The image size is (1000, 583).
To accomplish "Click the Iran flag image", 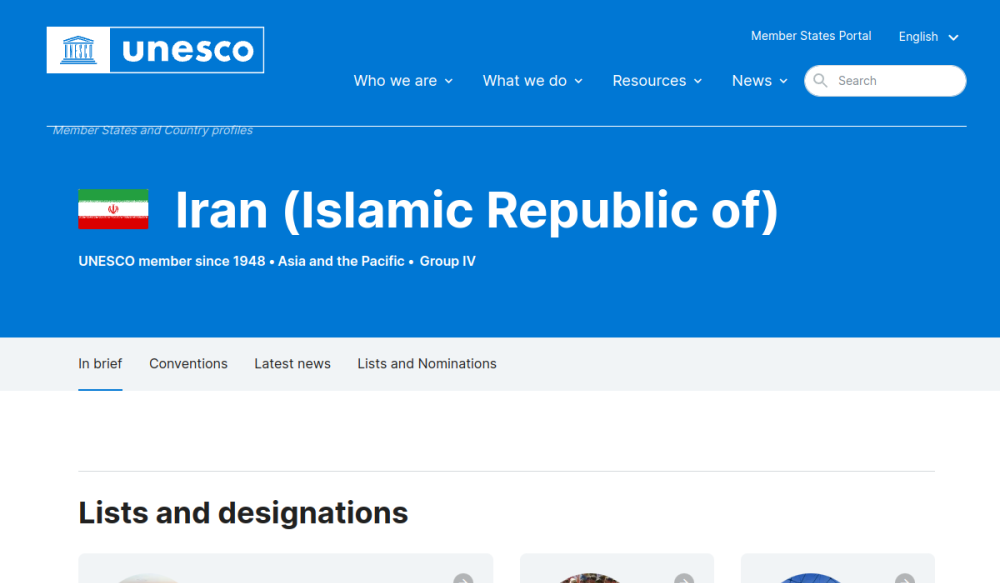I will coord(114,209).
